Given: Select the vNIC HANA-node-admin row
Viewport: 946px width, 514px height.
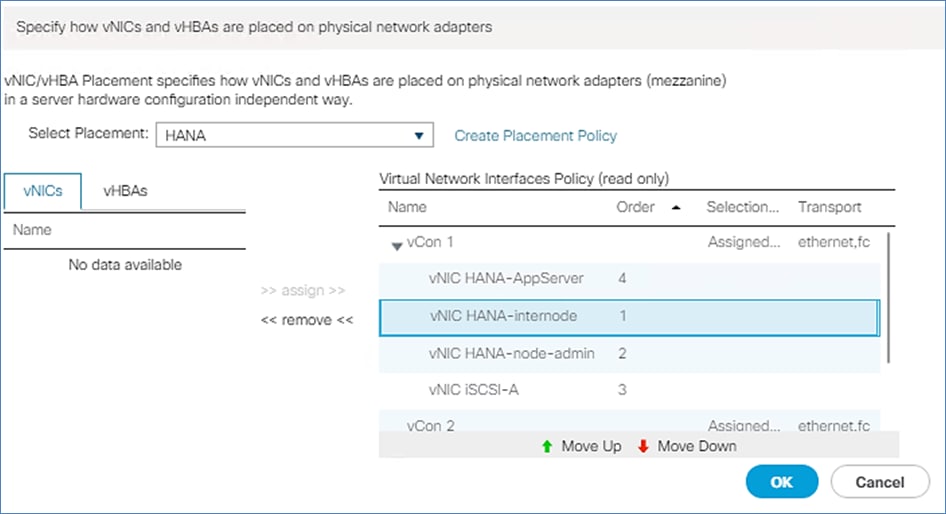Looking at the screenshot, I should [629, 354].
